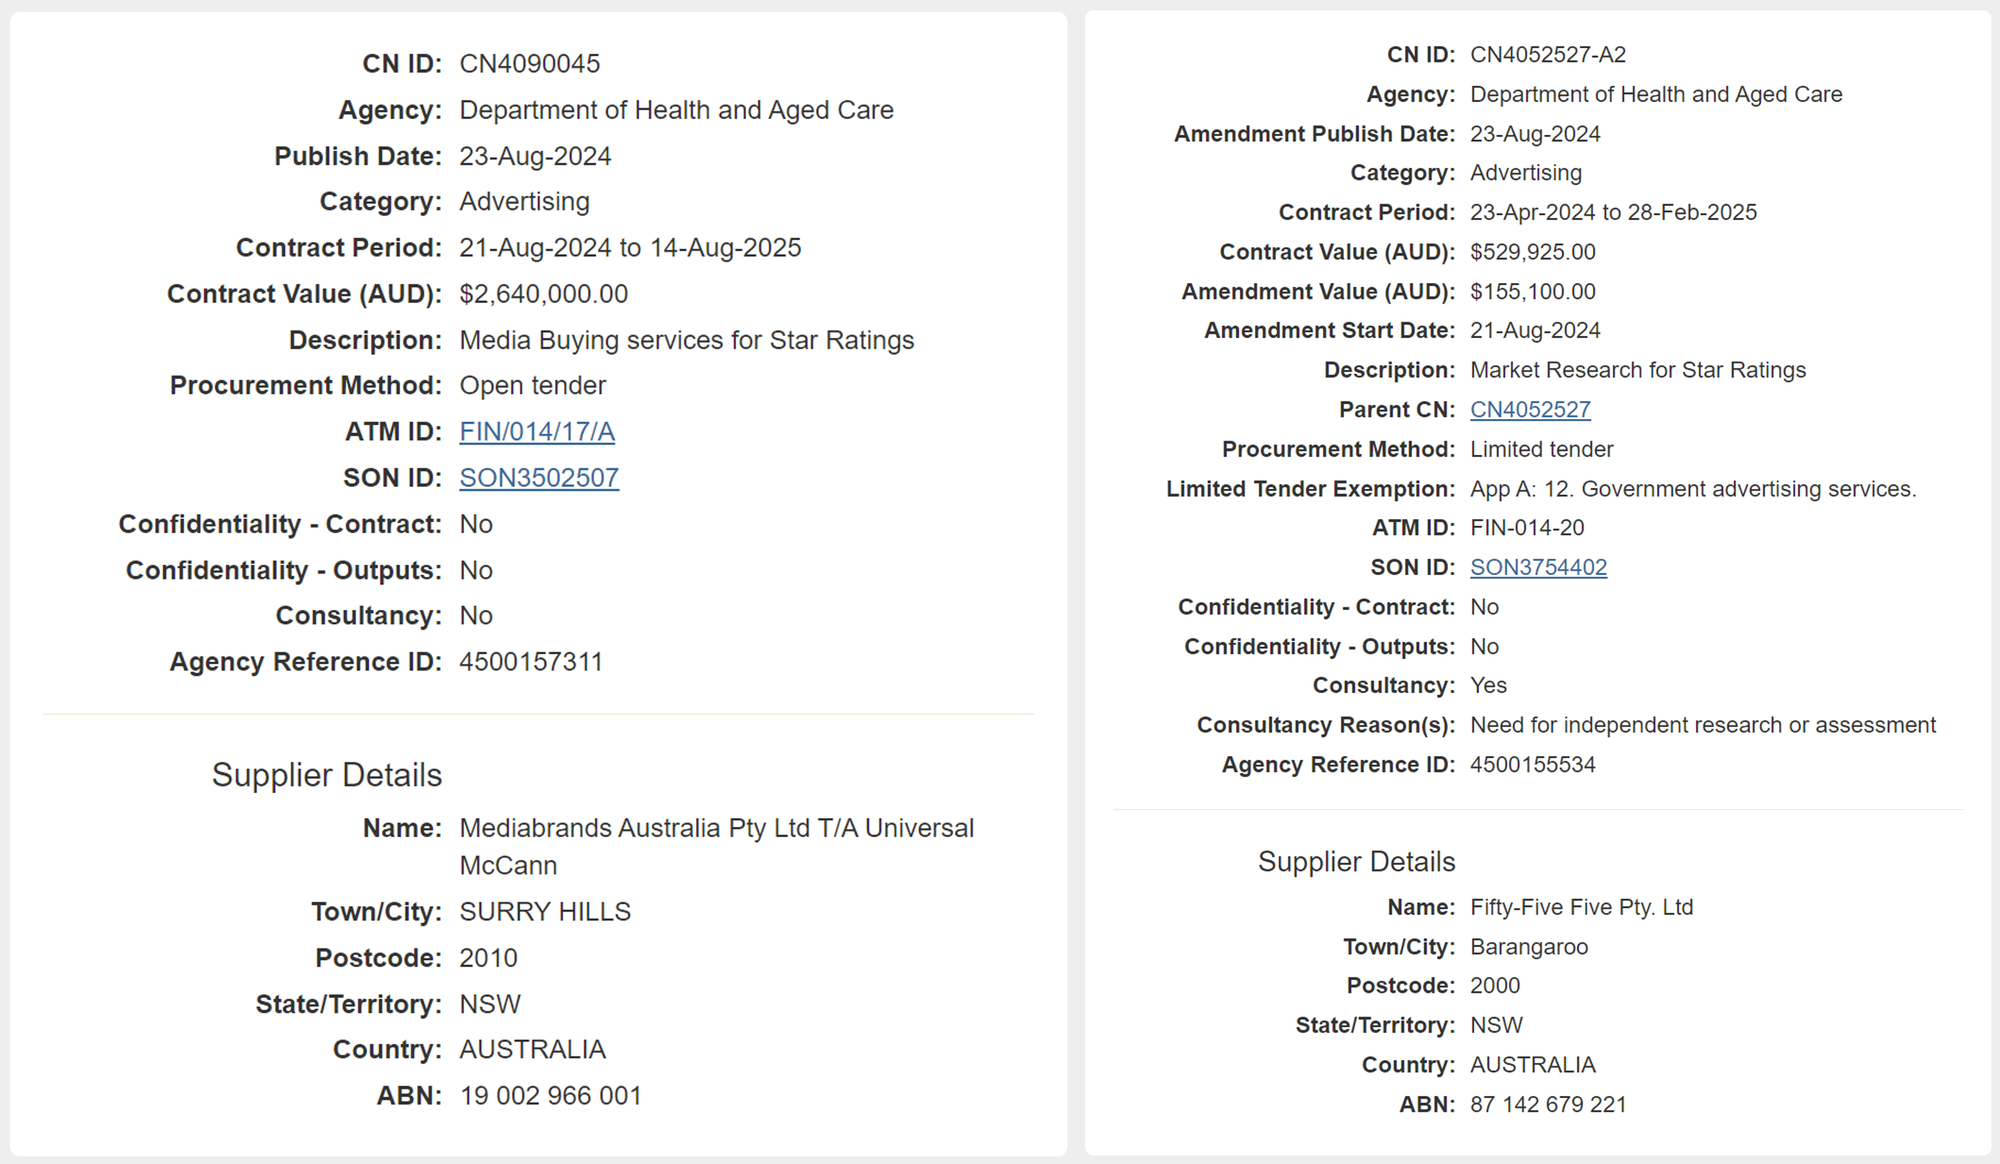2000x1164 pixels.
Task: Click the Supplier Details heading on right panel
Action: point(1356,860)
